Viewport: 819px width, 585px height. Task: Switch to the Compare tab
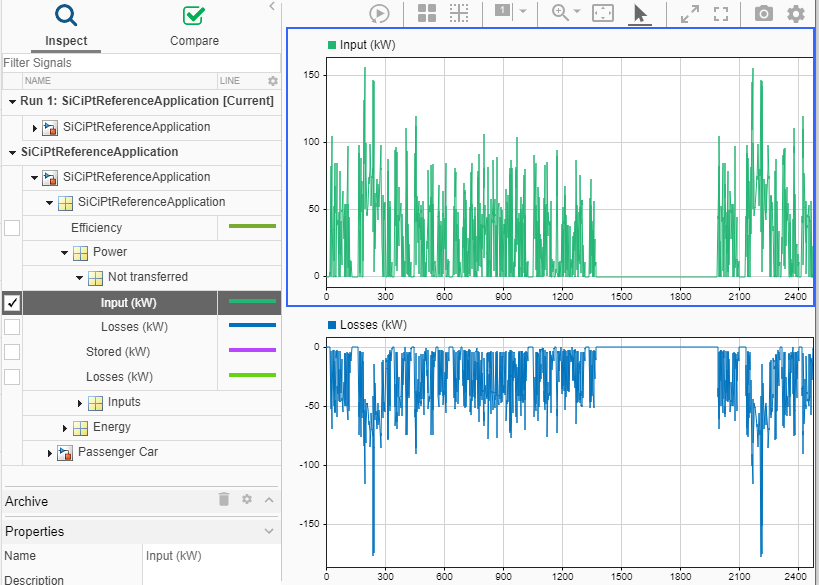[194, 27]
